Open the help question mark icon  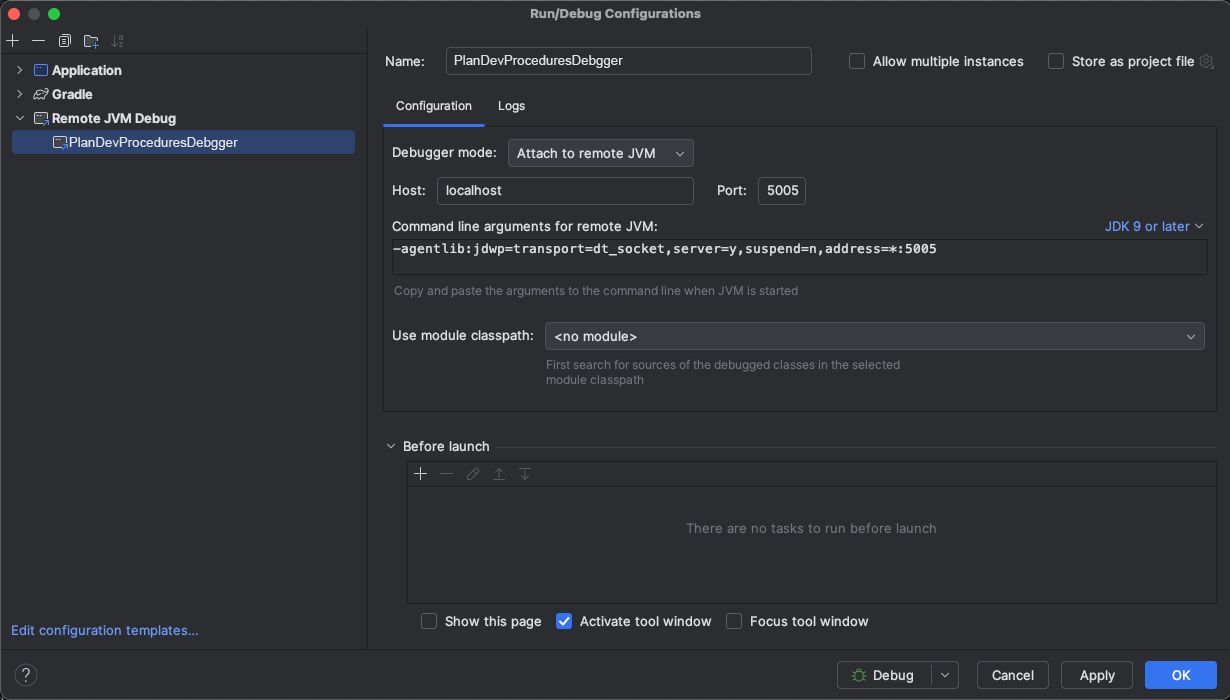(x=25, y=675)
